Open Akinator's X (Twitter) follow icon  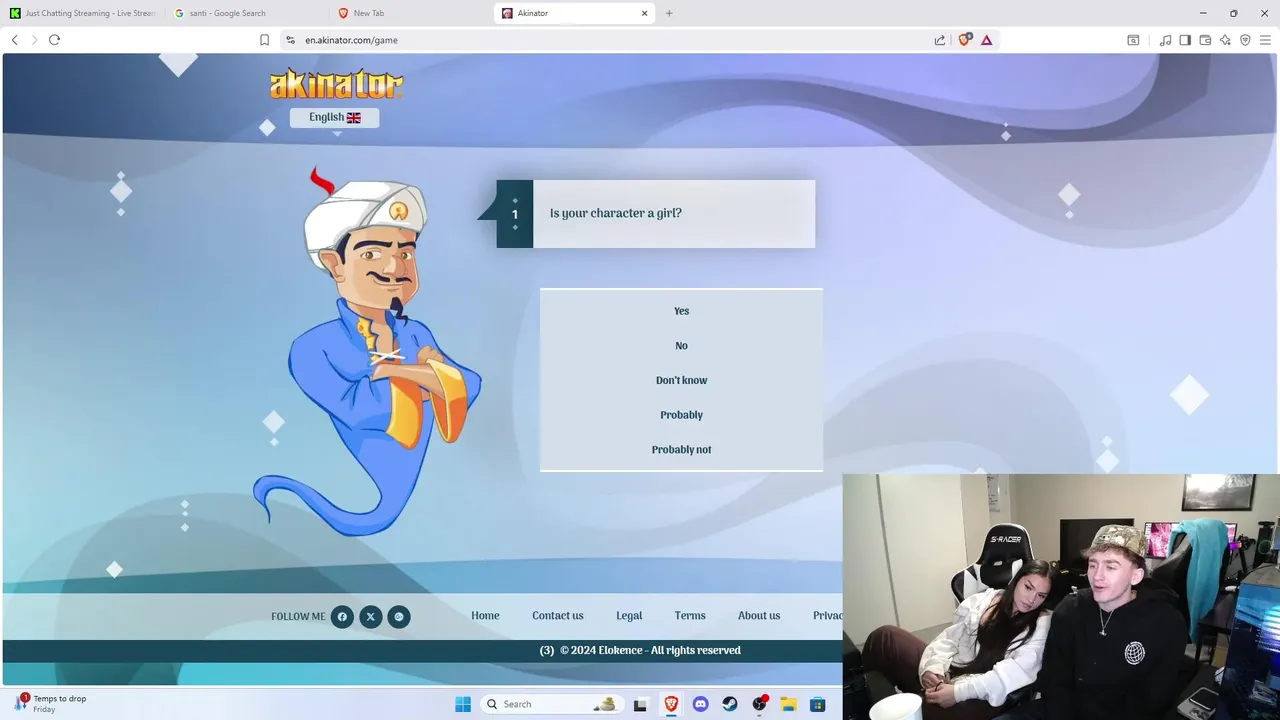[370, 617]
